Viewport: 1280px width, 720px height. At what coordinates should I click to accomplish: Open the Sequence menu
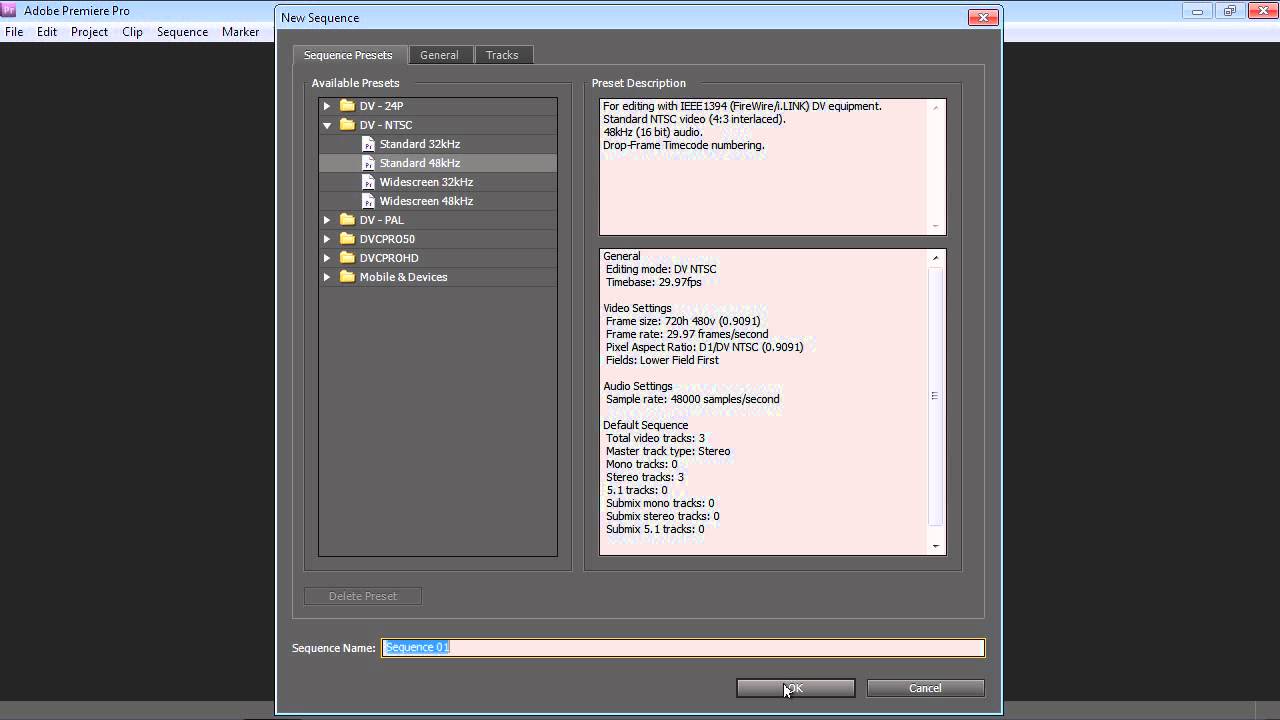[x=182, y=32]
